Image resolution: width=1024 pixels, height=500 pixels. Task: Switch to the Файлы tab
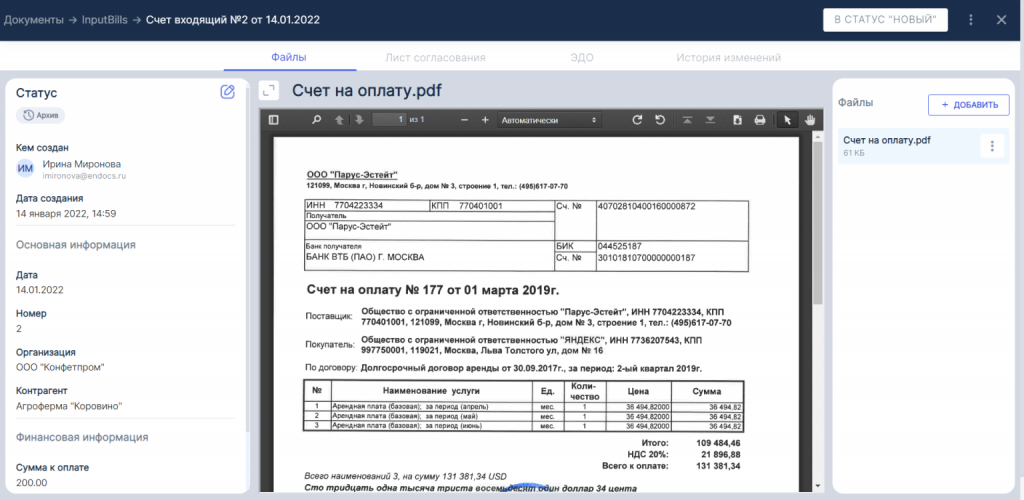point(289,57)
